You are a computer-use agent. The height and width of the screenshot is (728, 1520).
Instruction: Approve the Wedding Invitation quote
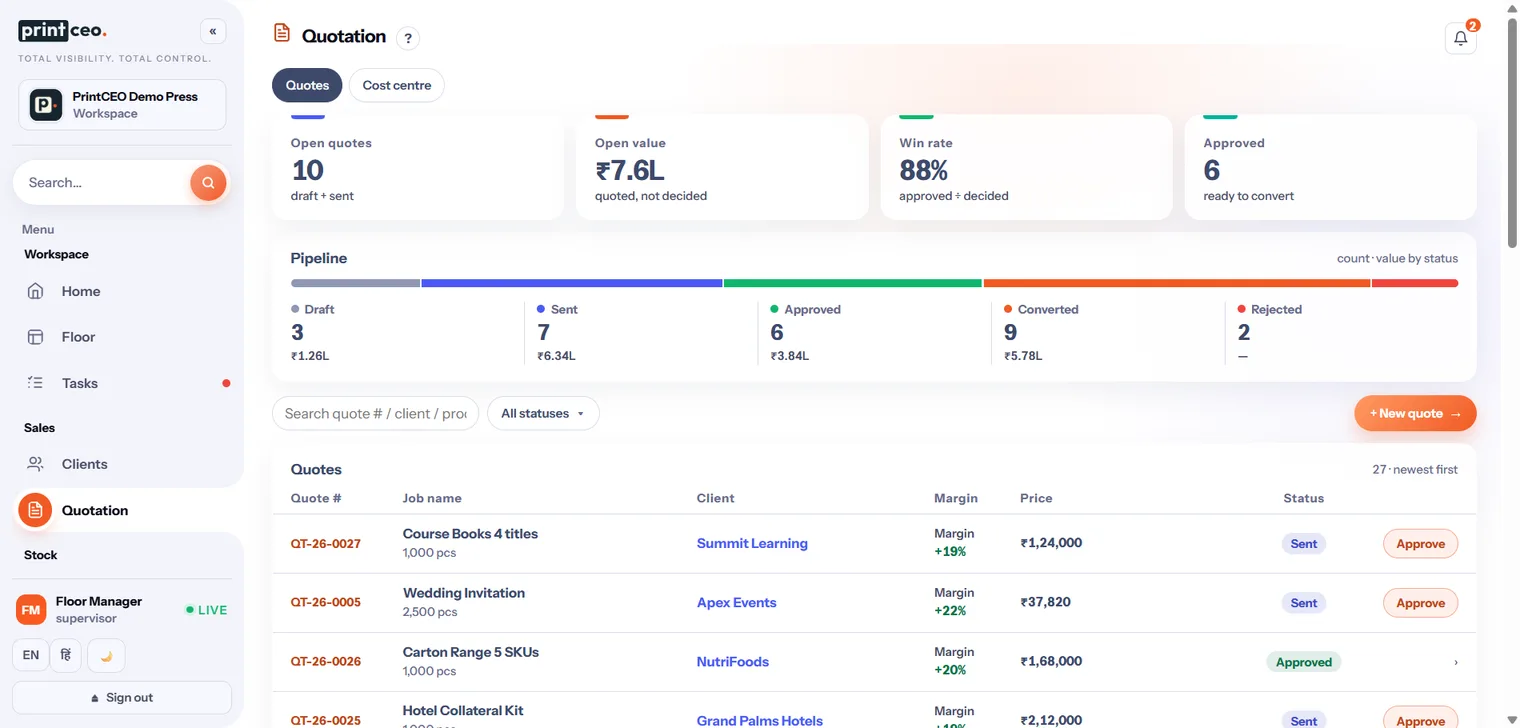[x=1420, y=603]
